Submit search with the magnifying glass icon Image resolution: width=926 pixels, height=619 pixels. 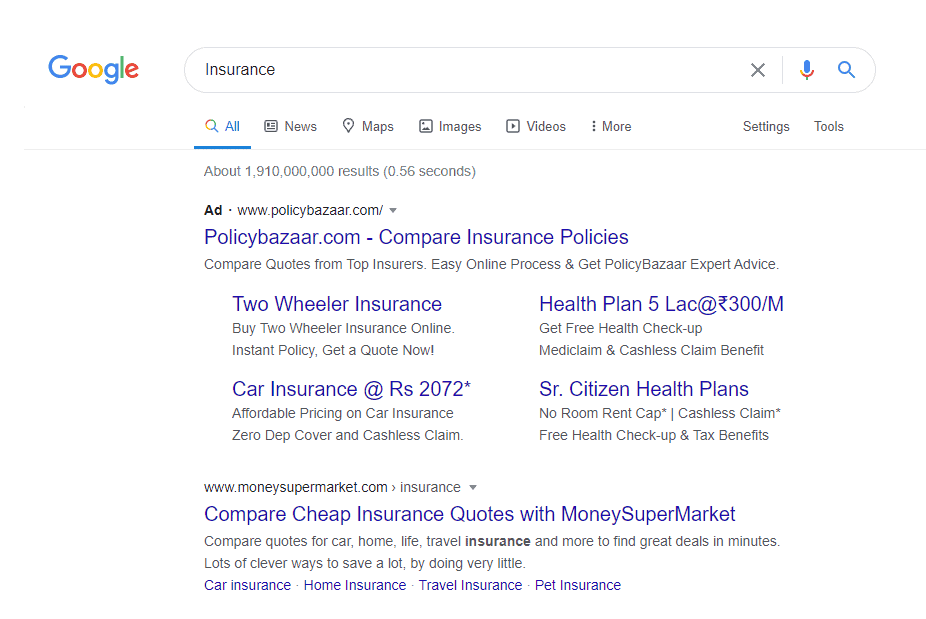point(846,70)
